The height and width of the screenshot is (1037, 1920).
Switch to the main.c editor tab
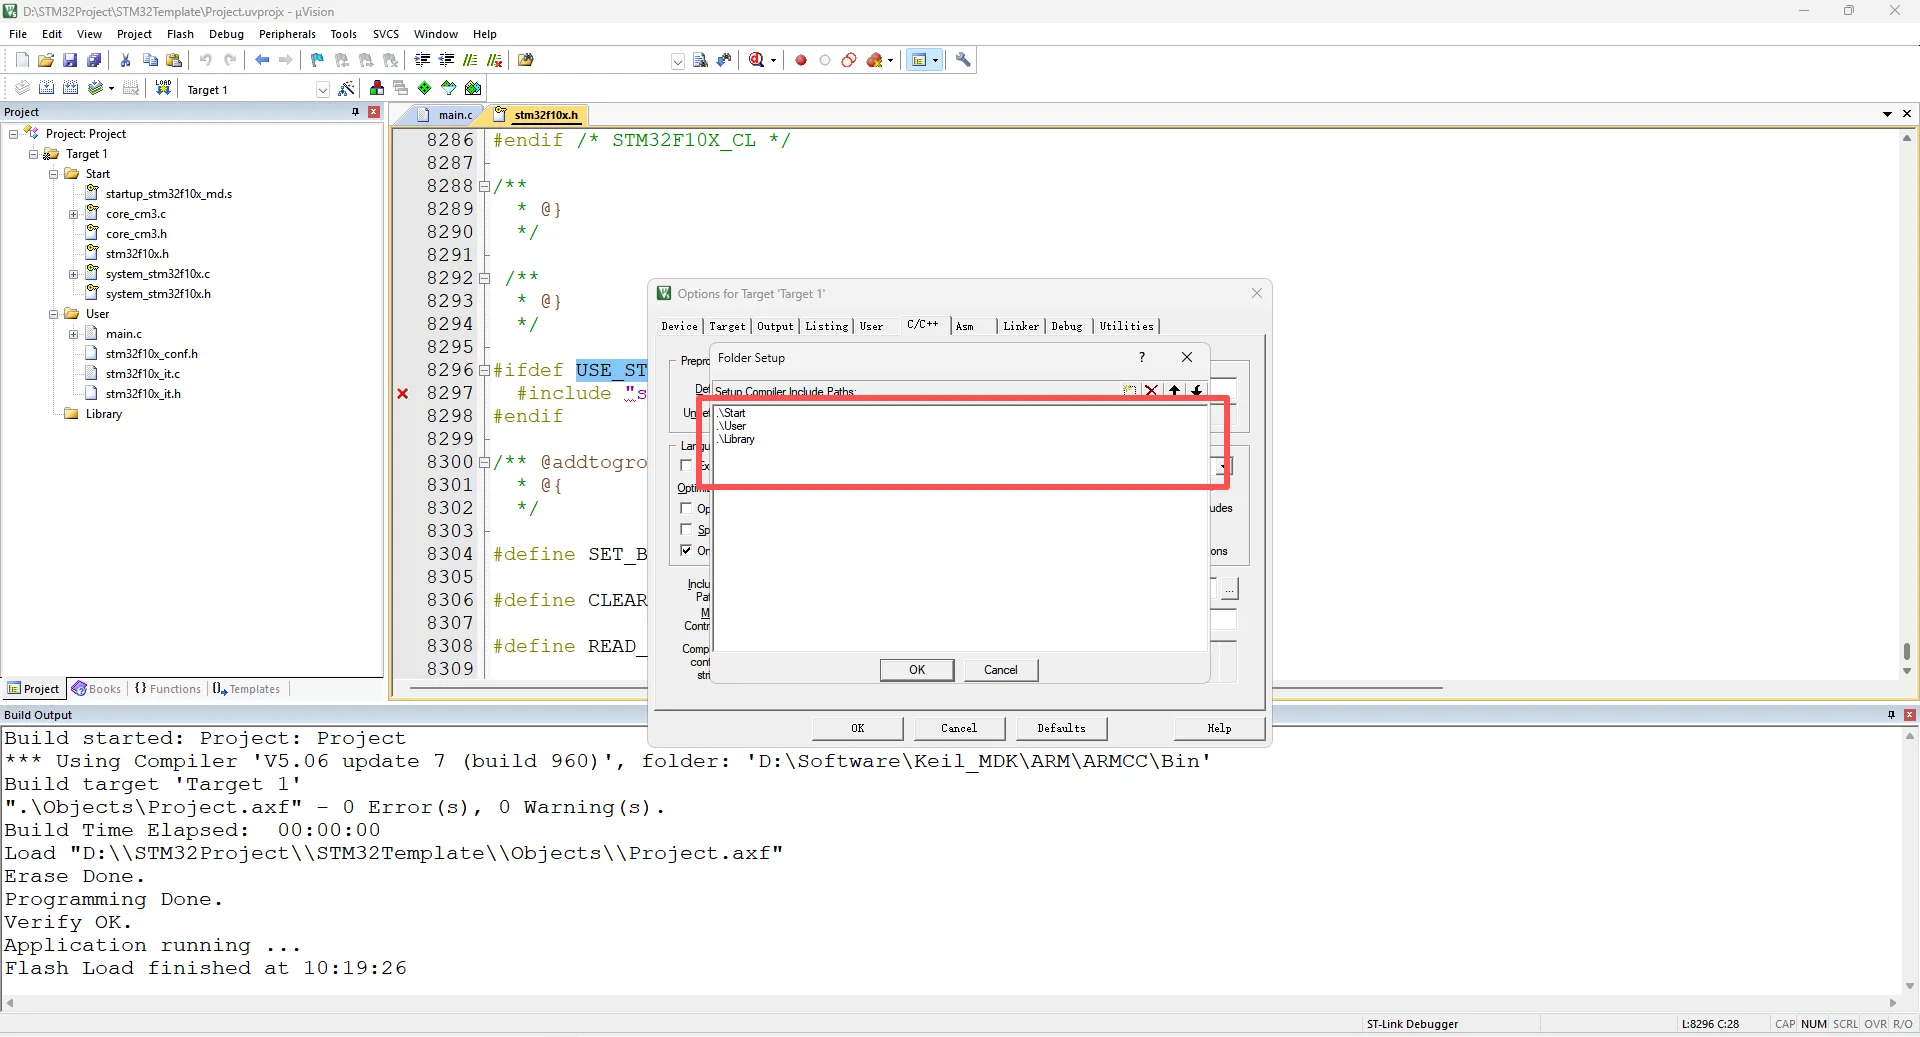click(454, 115)
